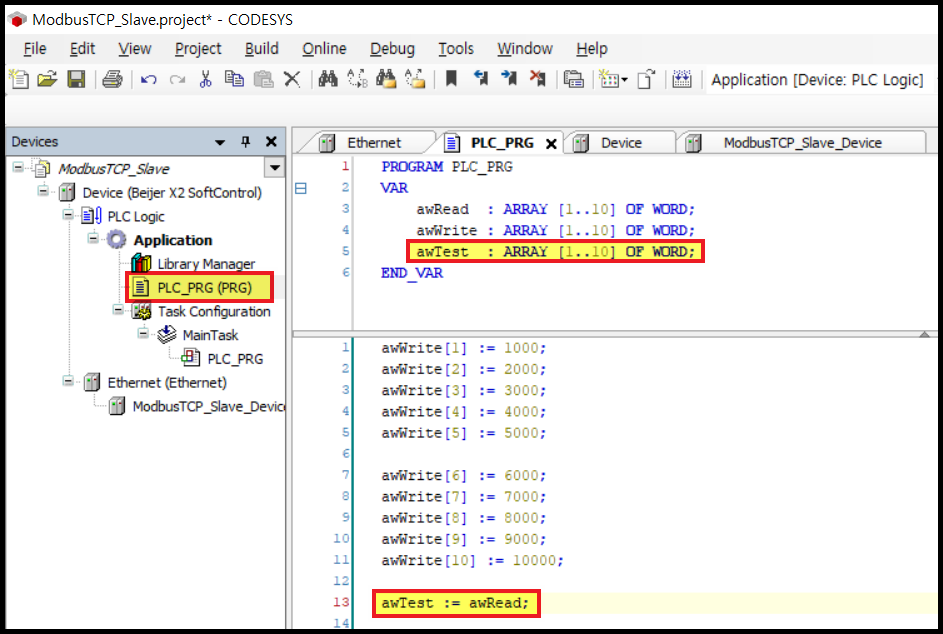Open the Add Object dropdown arrow

[x=624, y=80]
